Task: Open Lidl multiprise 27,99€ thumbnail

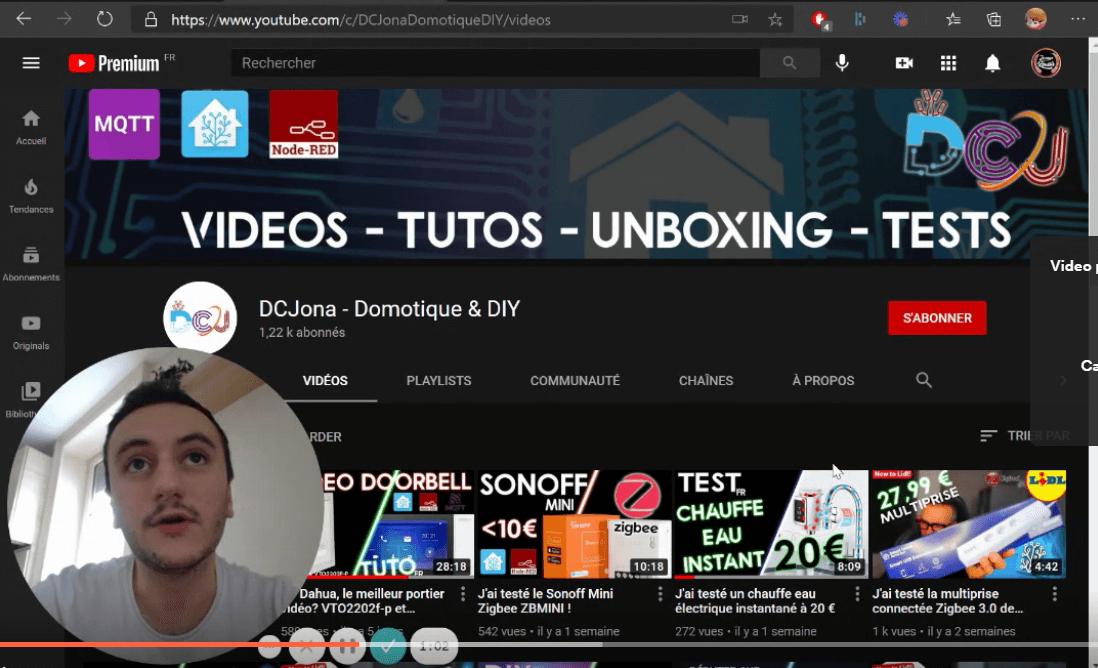Action: pyautogui.click(x=968, y=524)
